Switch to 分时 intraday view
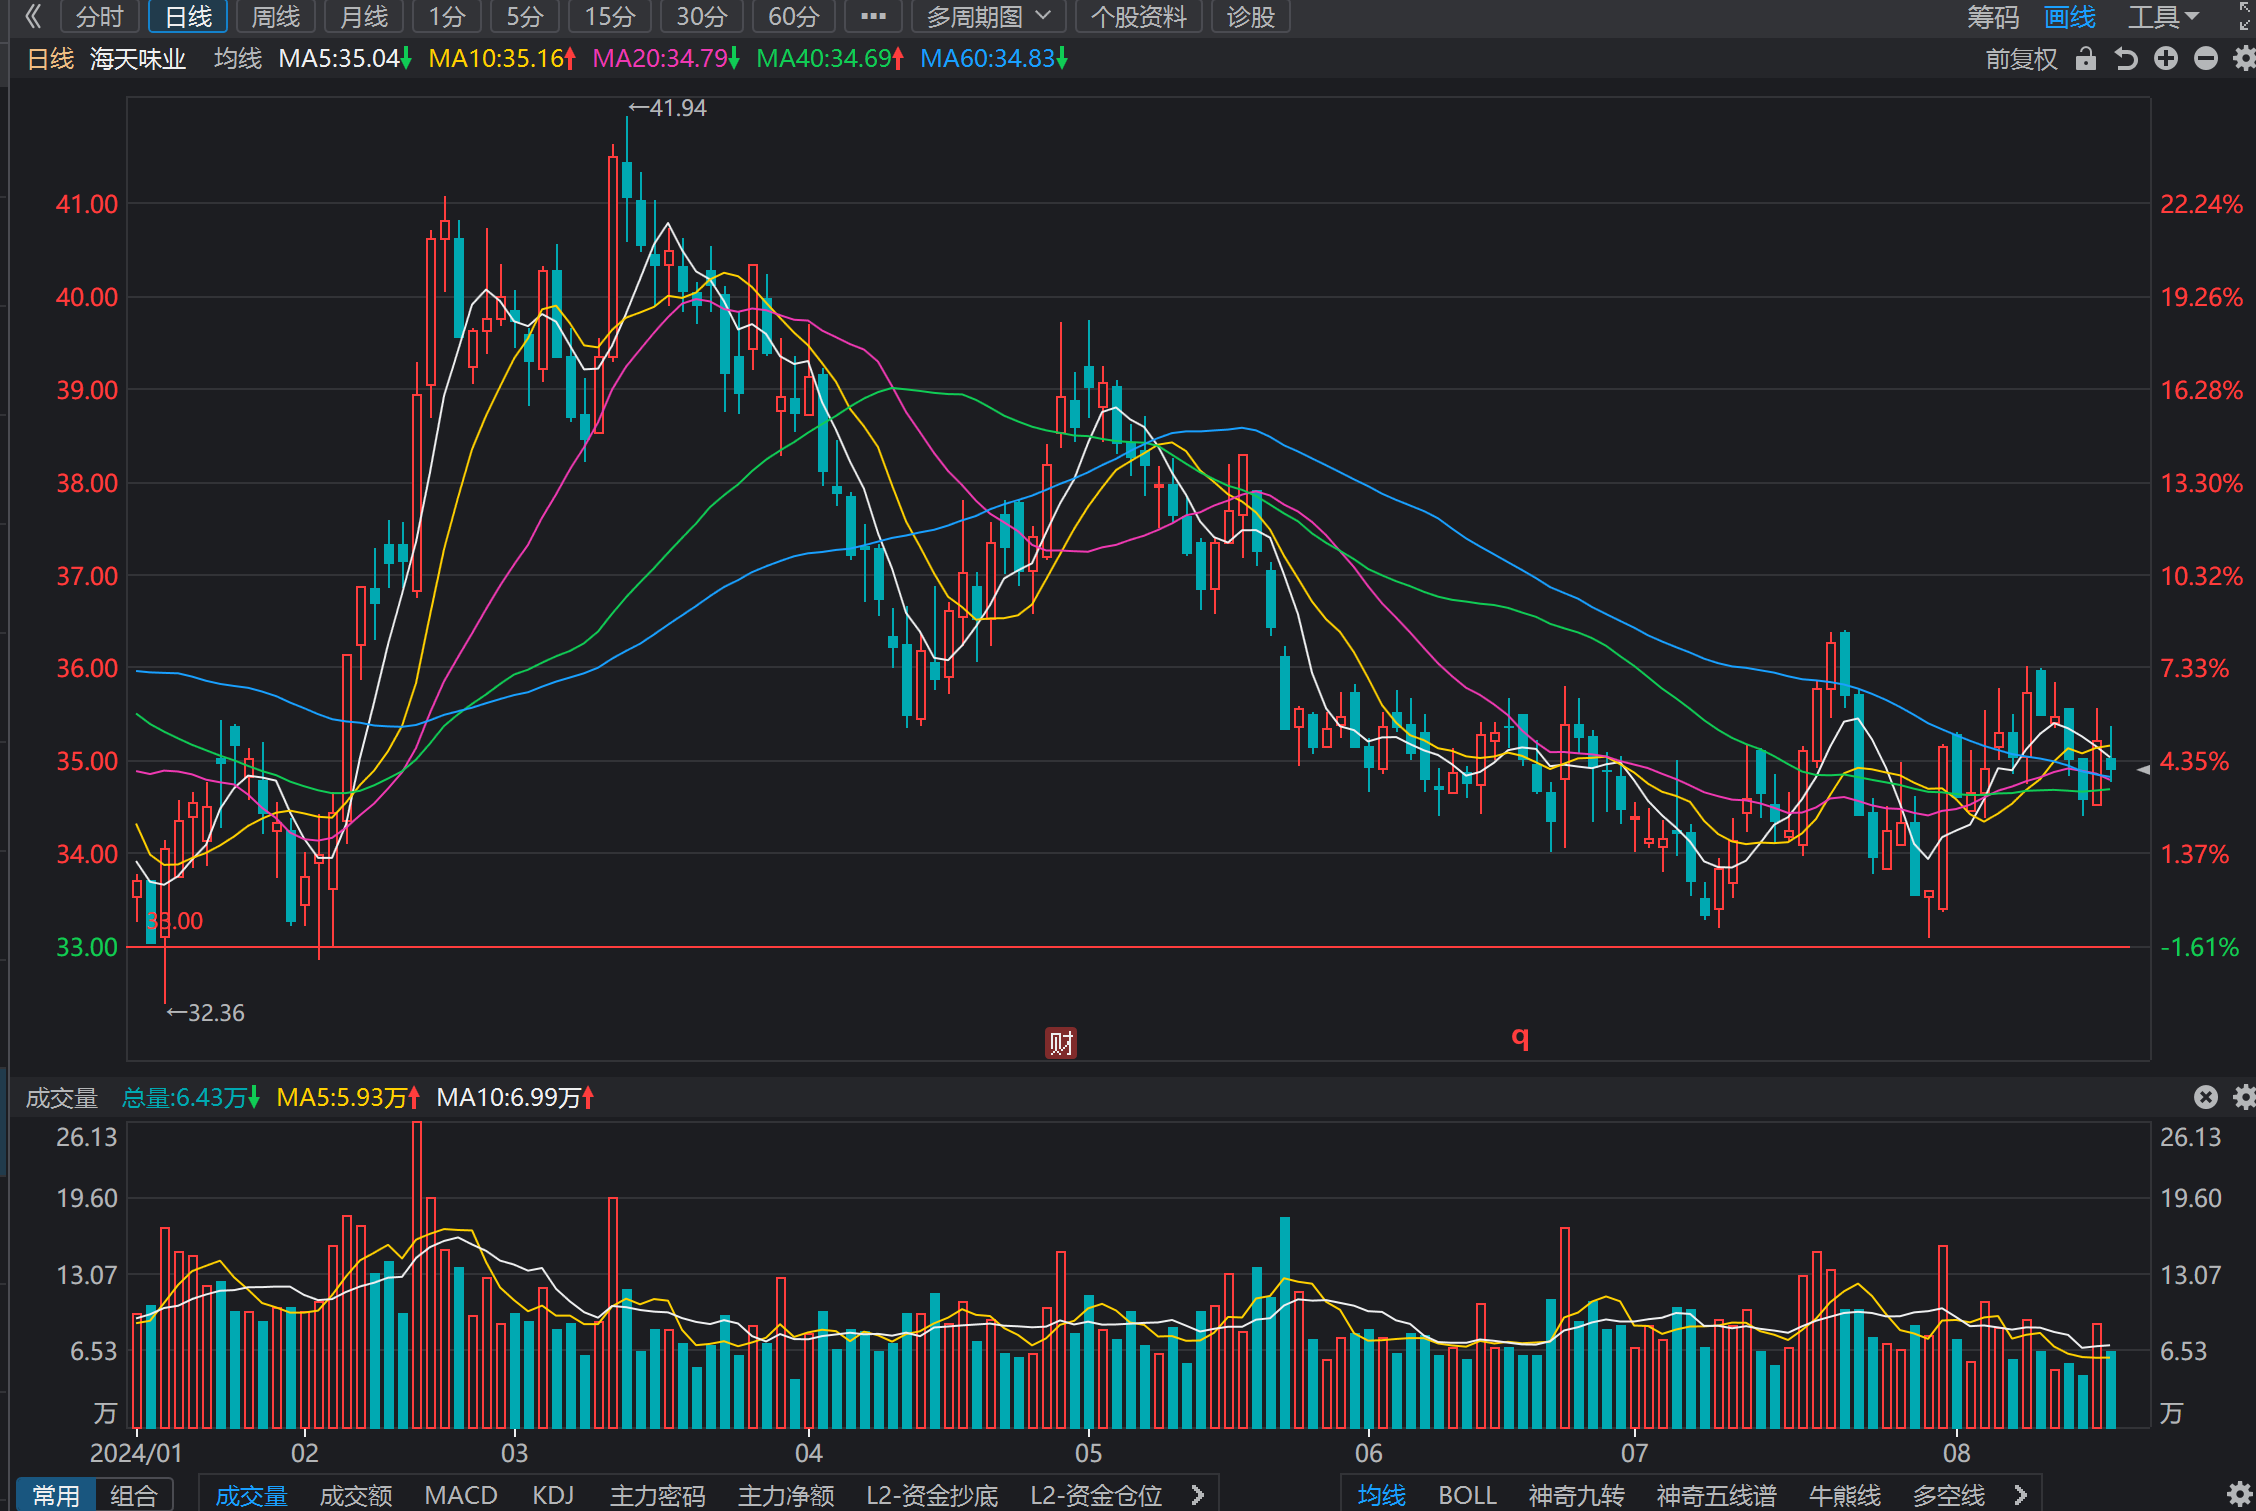Viewport: 2256px width, 1511px height. coord(99,16)
